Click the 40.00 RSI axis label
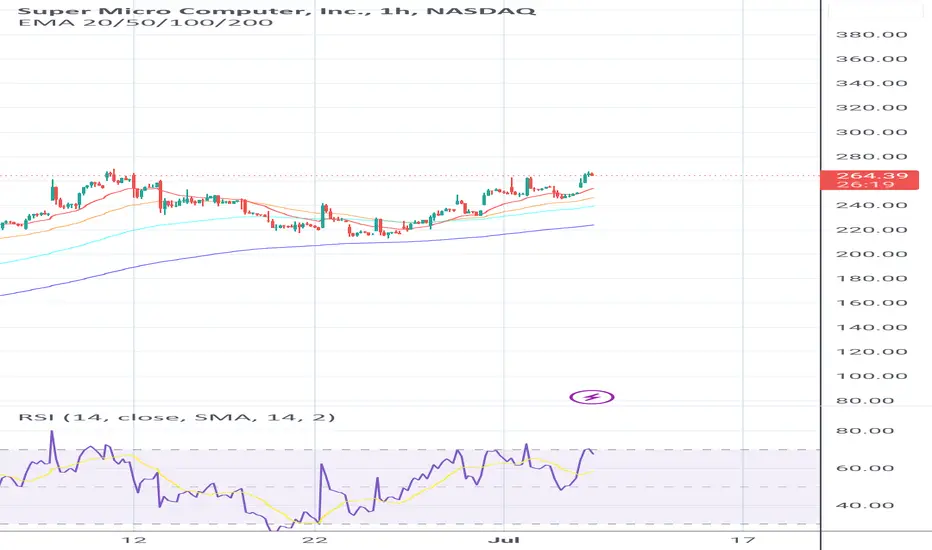 click(x=865, y=505)
